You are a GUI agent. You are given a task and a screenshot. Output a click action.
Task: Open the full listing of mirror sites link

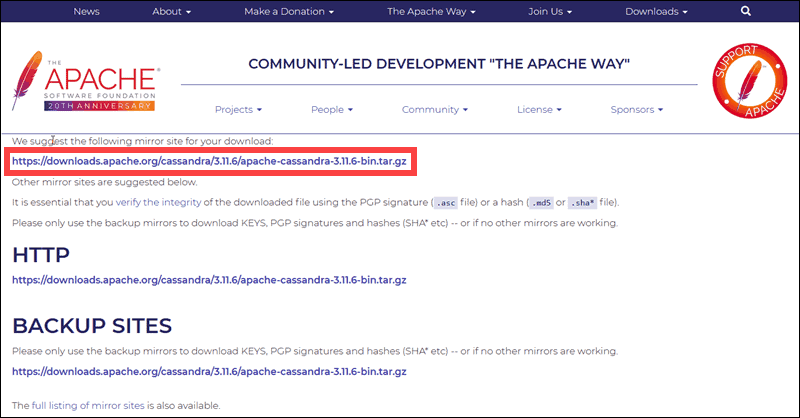pyautogui.click(x=88, y=406)
